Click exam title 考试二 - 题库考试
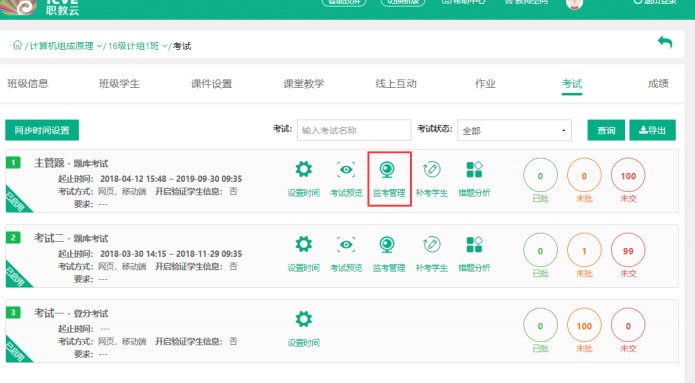The image size is (695, 383). tap(71, 238)
